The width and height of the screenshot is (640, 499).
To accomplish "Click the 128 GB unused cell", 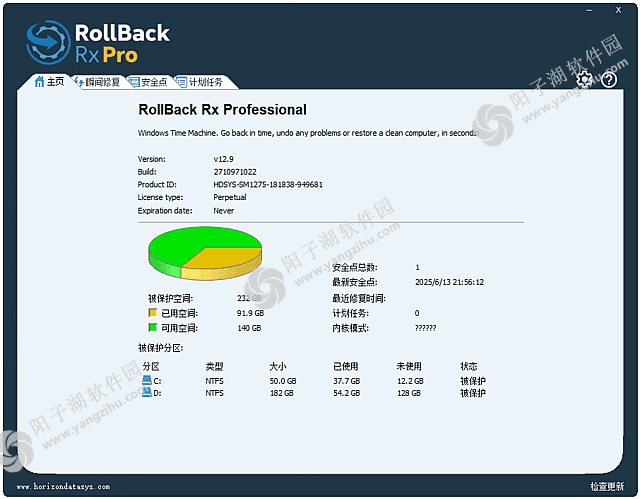I will pyautogui.click(x=409, y=393).
